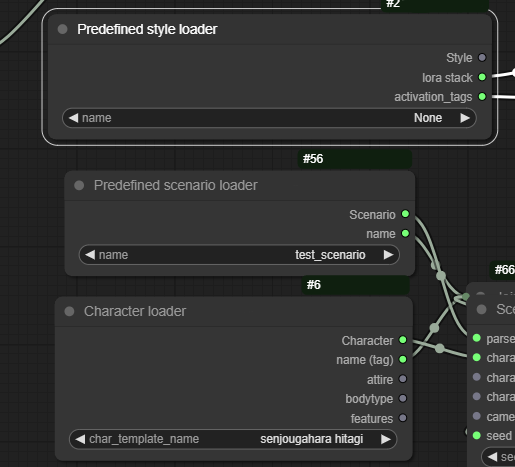Click the features output socket
The image size is (515, 467).
(403, 418)
